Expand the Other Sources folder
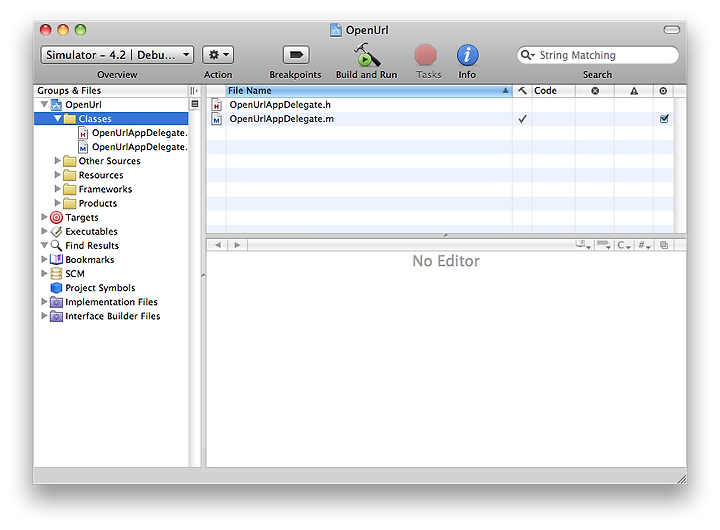This screenshot has width=720, height=530. (57, 161)
